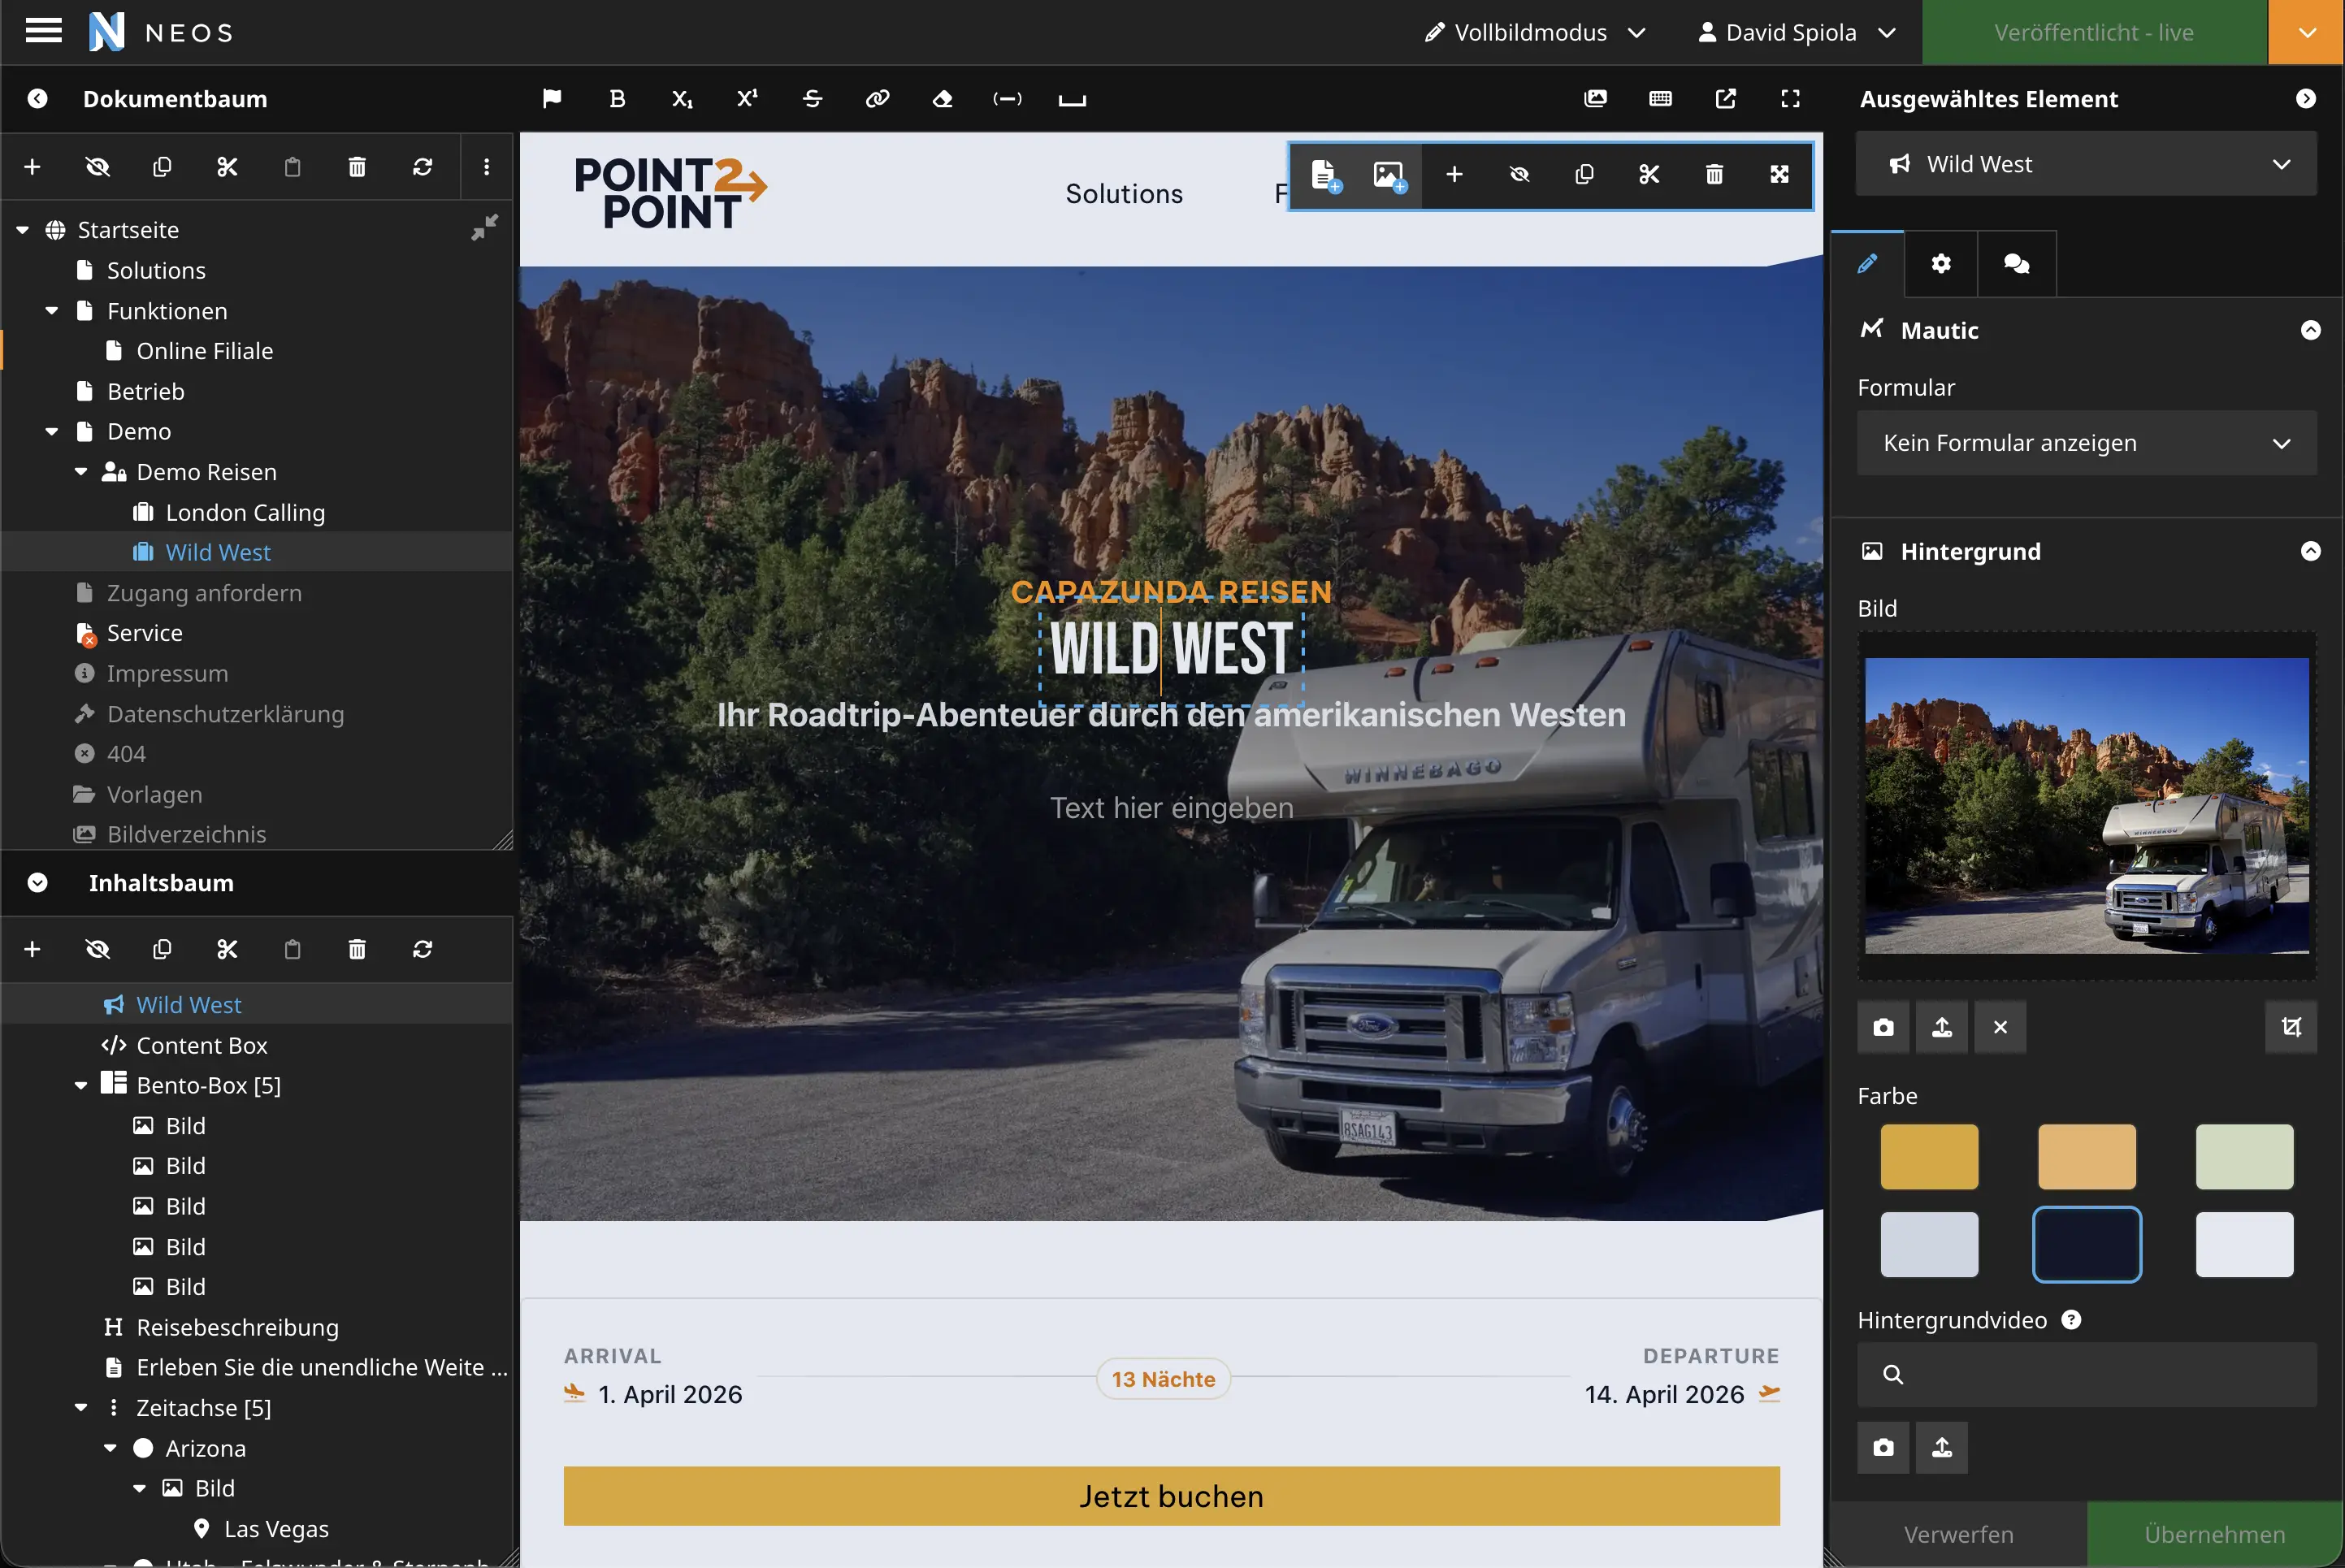Hide element via floating content toolbar

point(1519,175)
